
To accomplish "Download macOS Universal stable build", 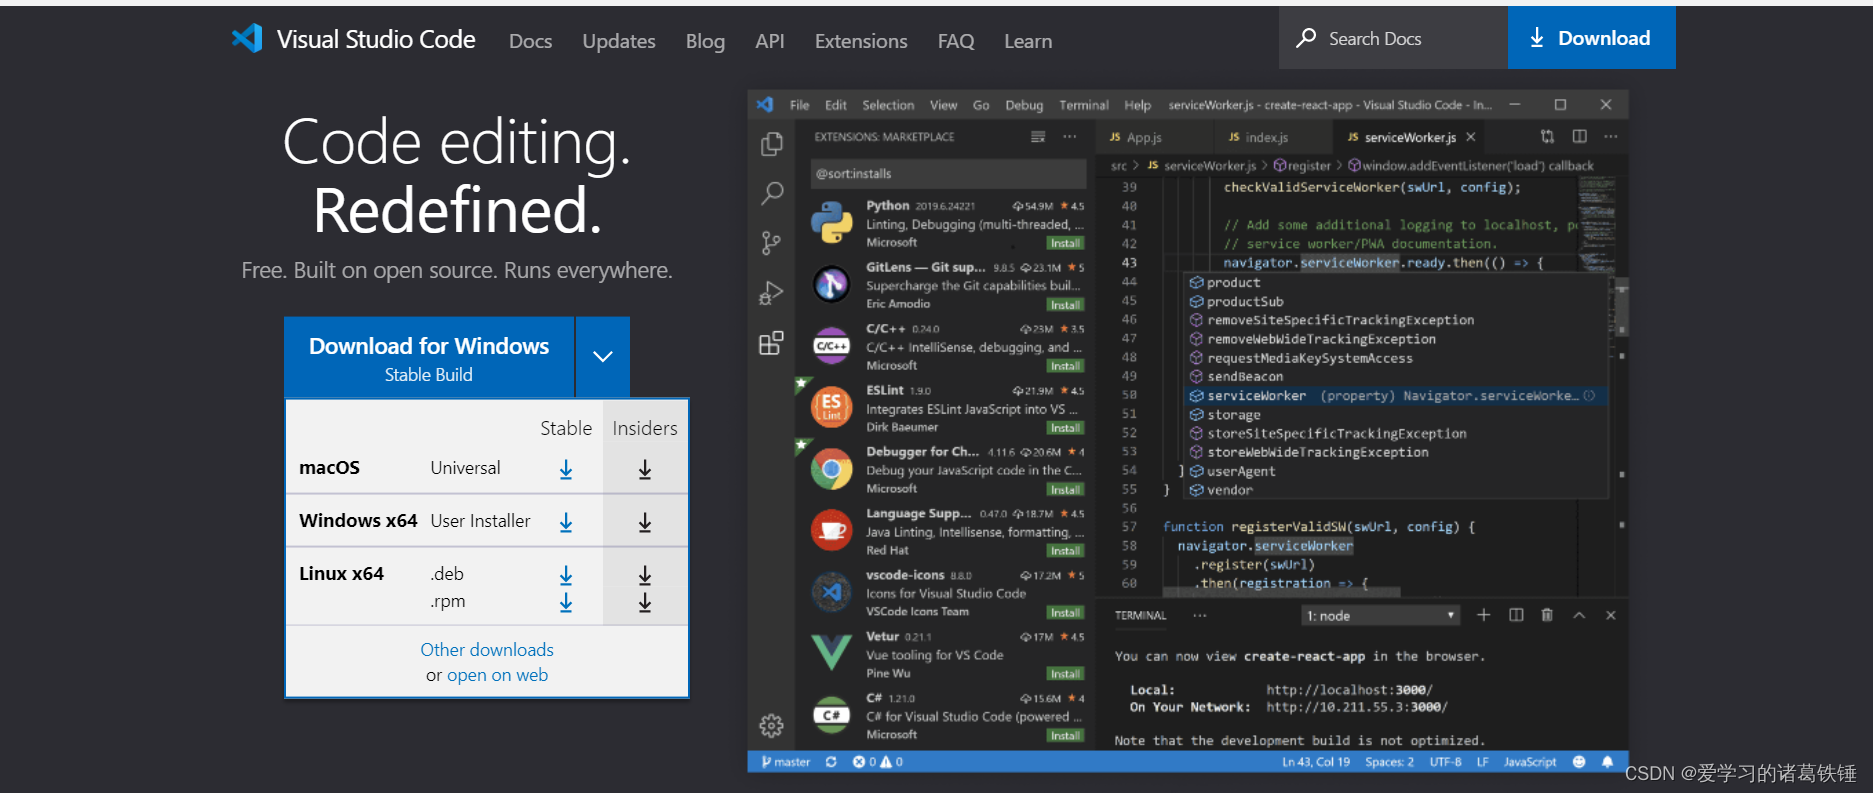I will click(x=566, y=469).
